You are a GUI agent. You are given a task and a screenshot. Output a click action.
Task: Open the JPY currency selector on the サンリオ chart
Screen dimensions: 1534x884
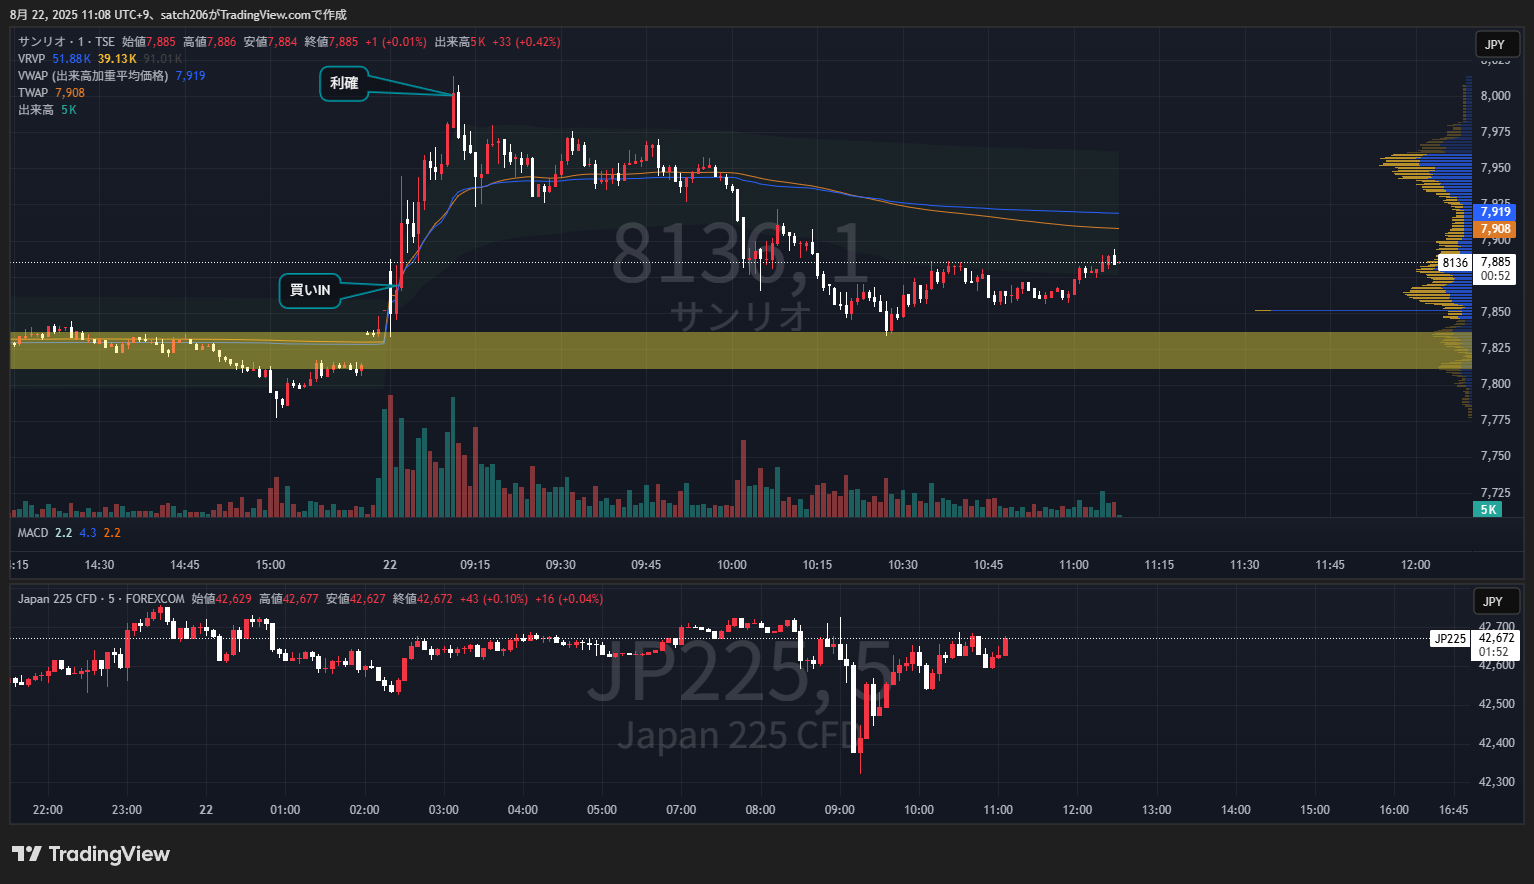click(x=1495, y=44)
